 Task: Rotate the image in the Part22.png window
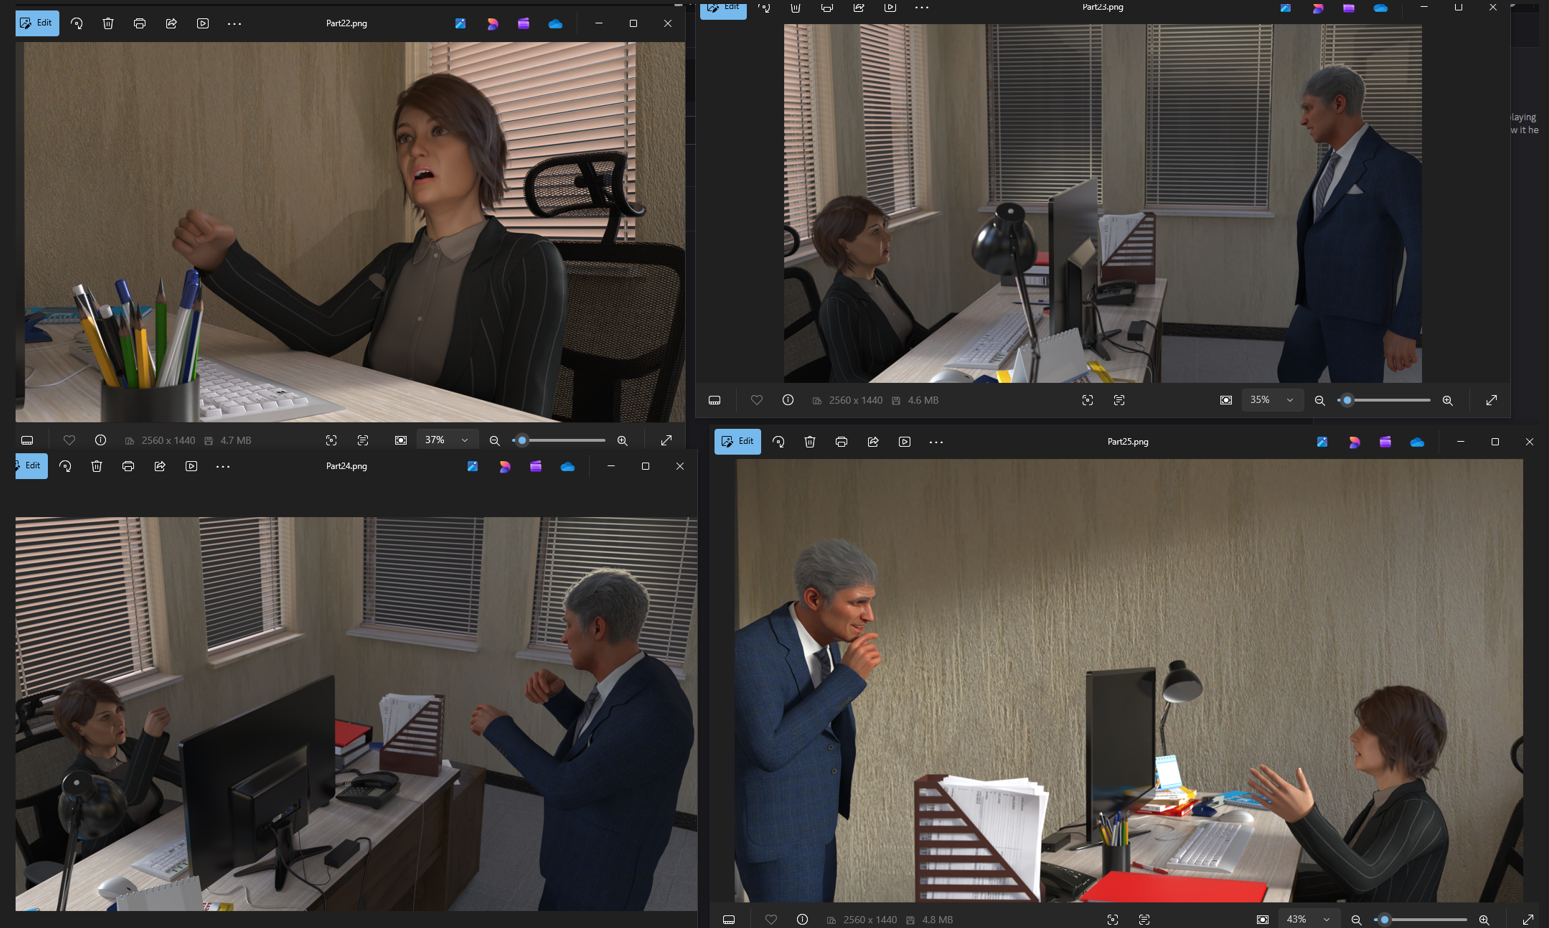coord(76,23)
